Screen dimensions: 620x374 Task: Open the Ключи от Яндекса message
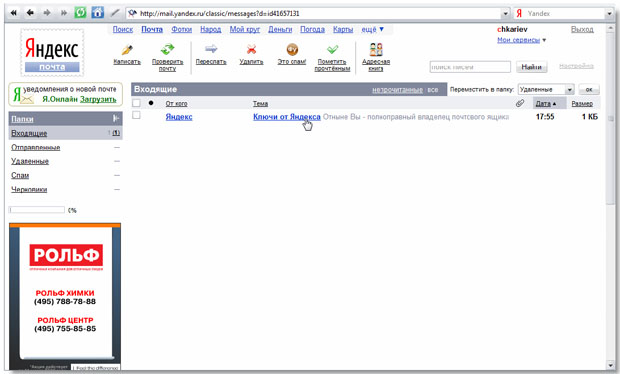click(287, 117)
